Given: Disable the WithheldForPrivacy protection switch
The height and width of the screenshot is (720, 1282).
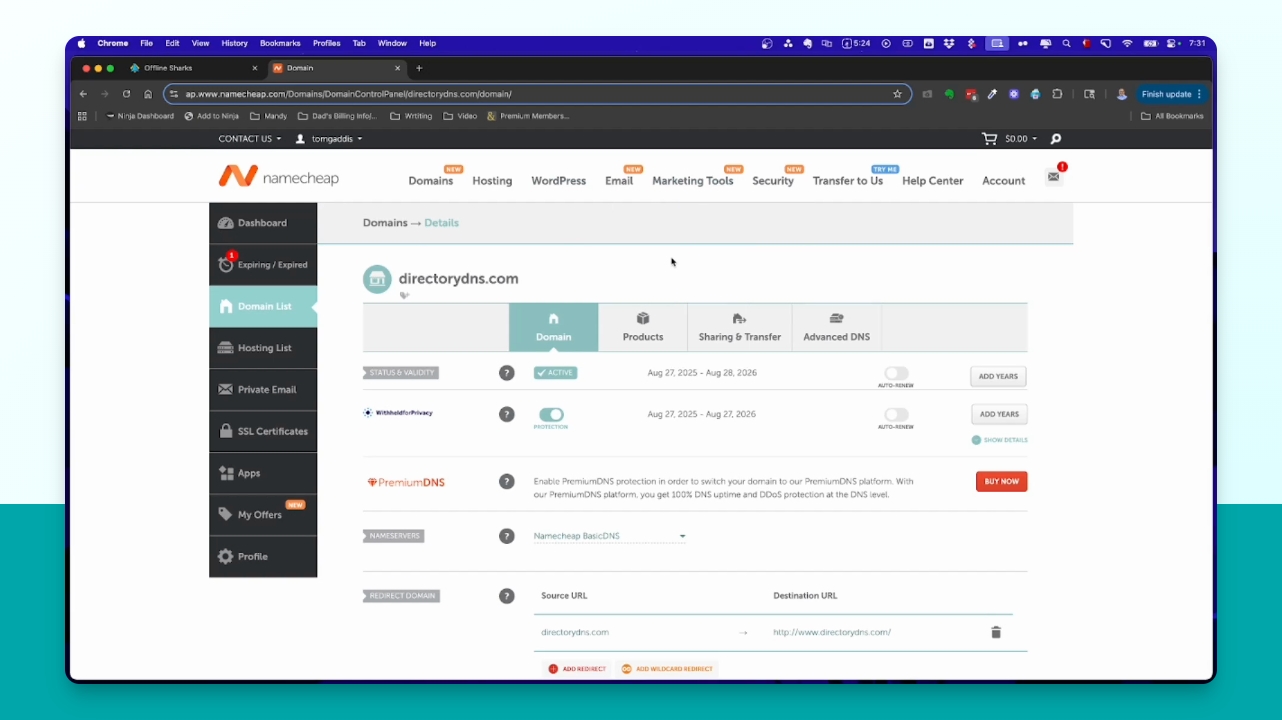Looking at the screenshot, I should tap(551, 414).
